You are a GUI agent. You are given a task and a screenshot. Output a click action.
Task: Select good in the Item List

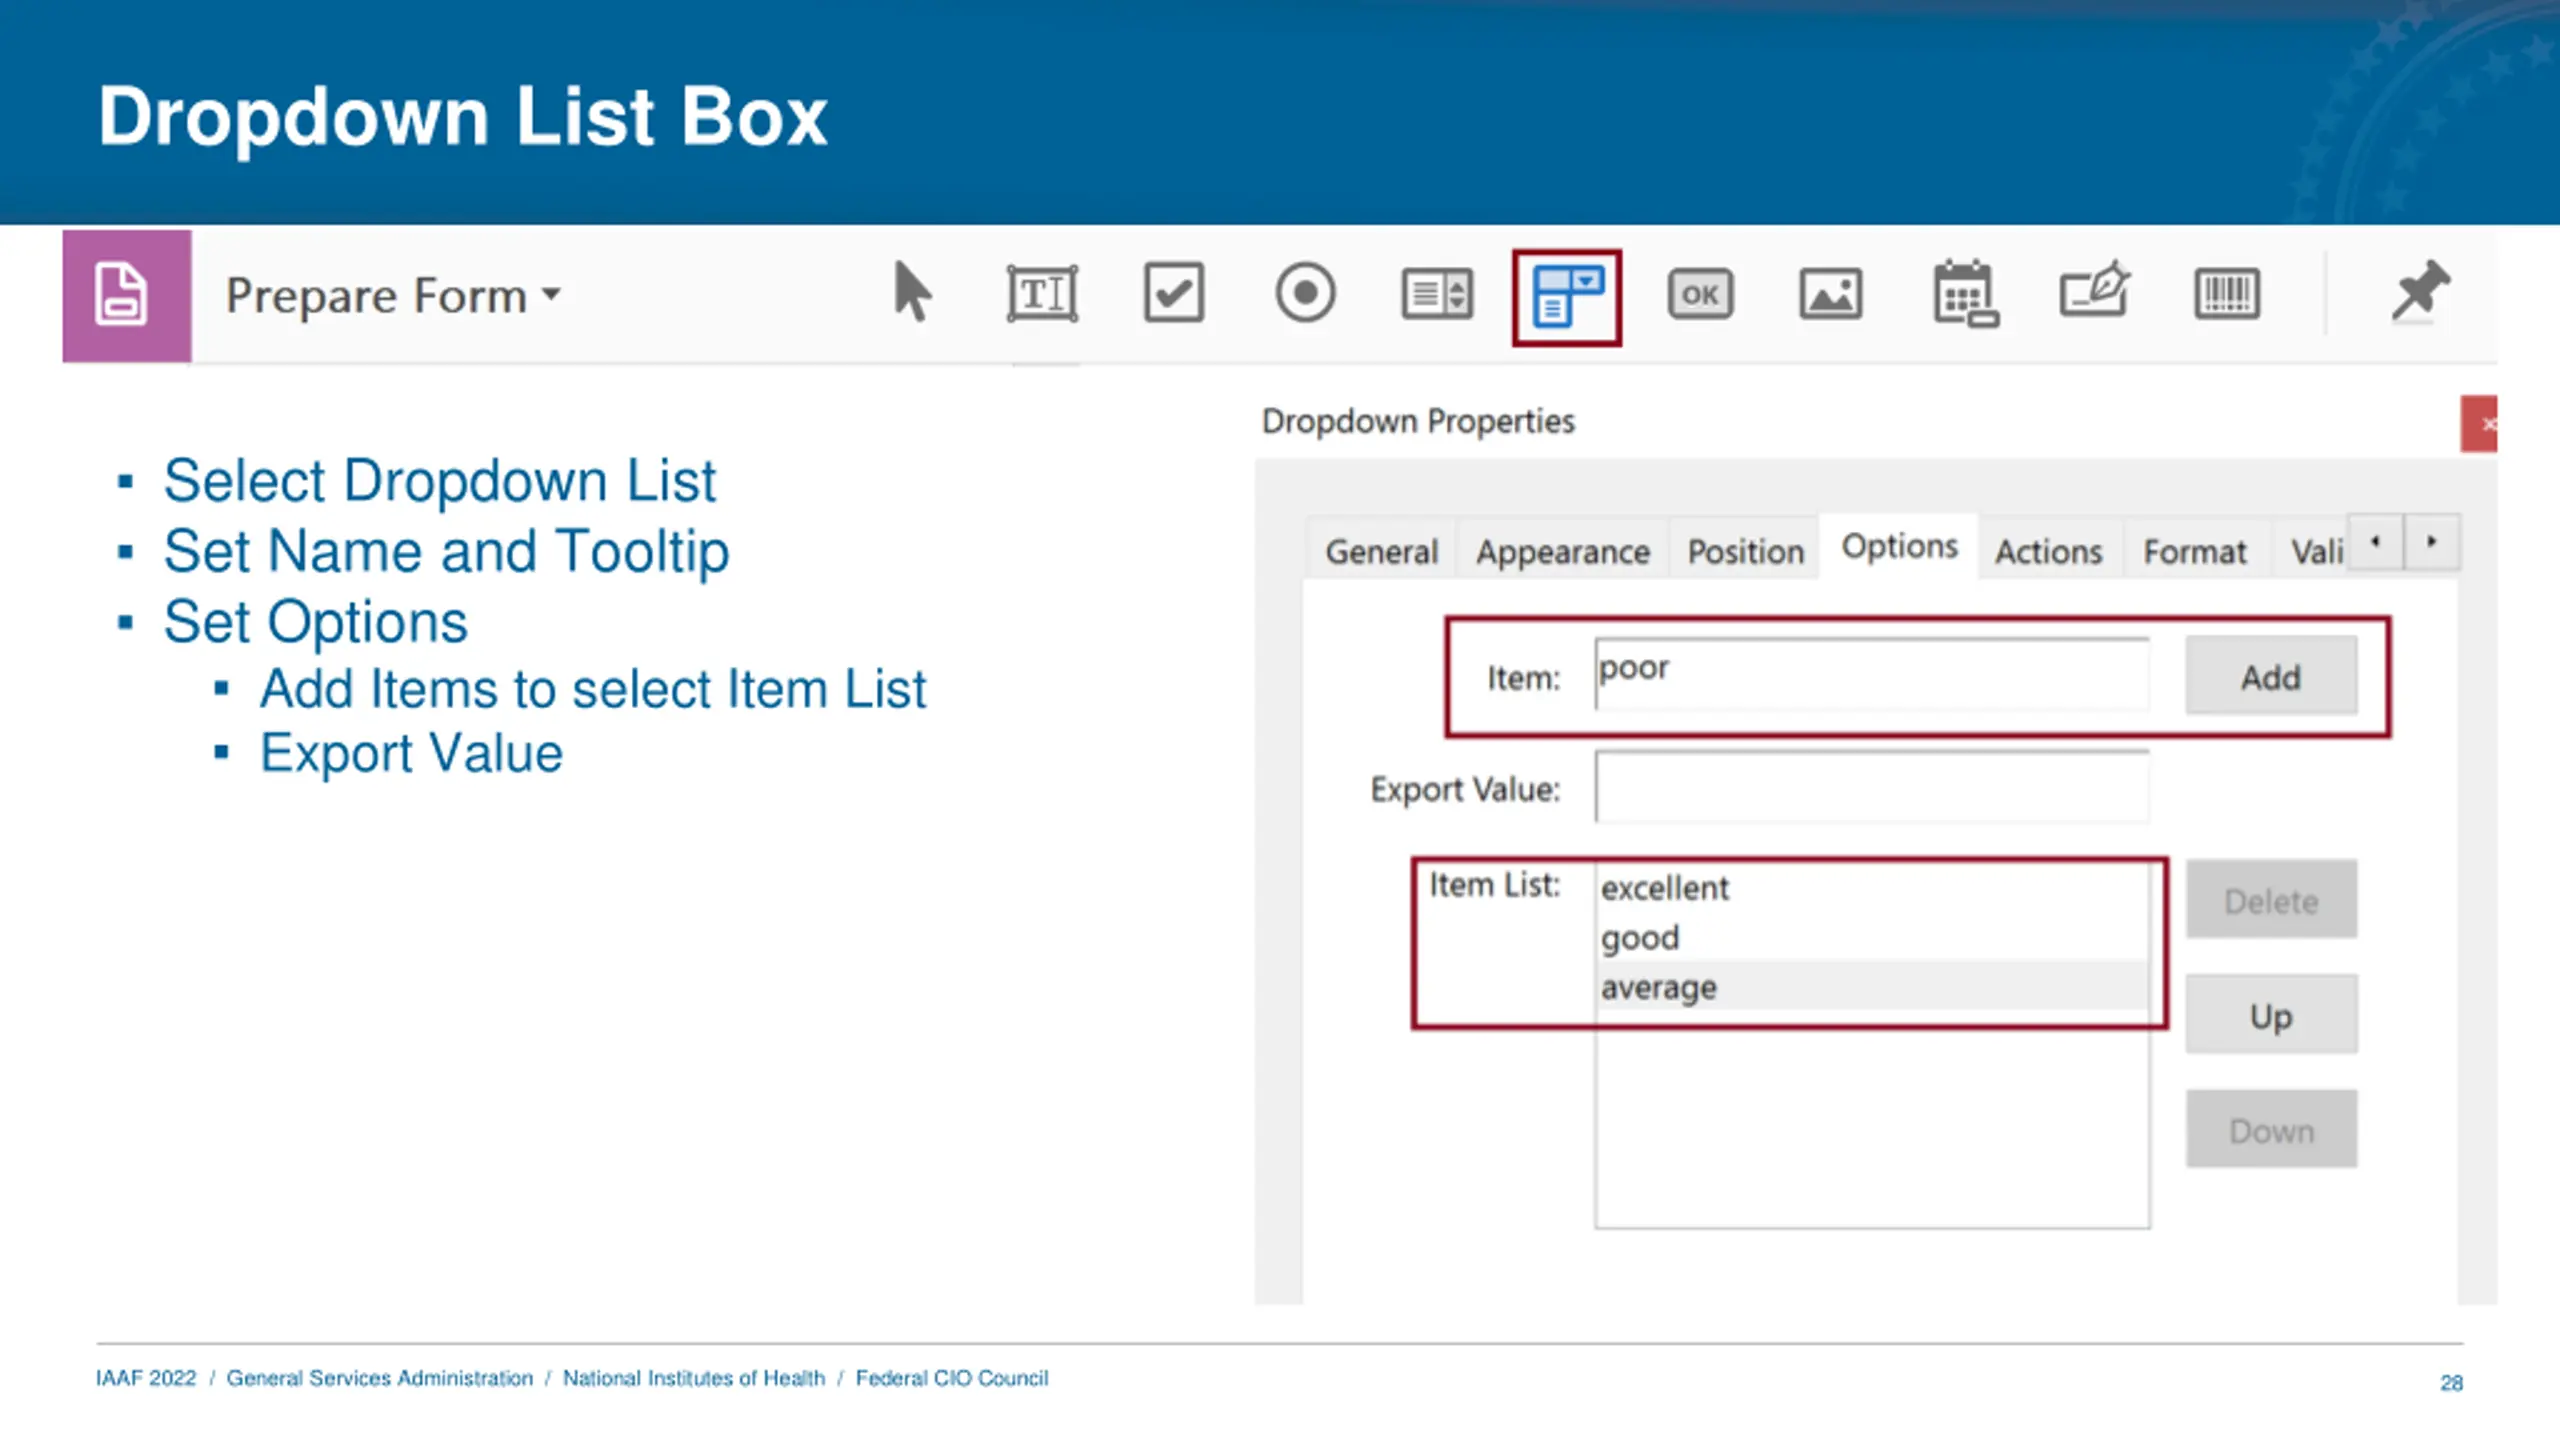pyautogui.click(x=1872, y=937)
